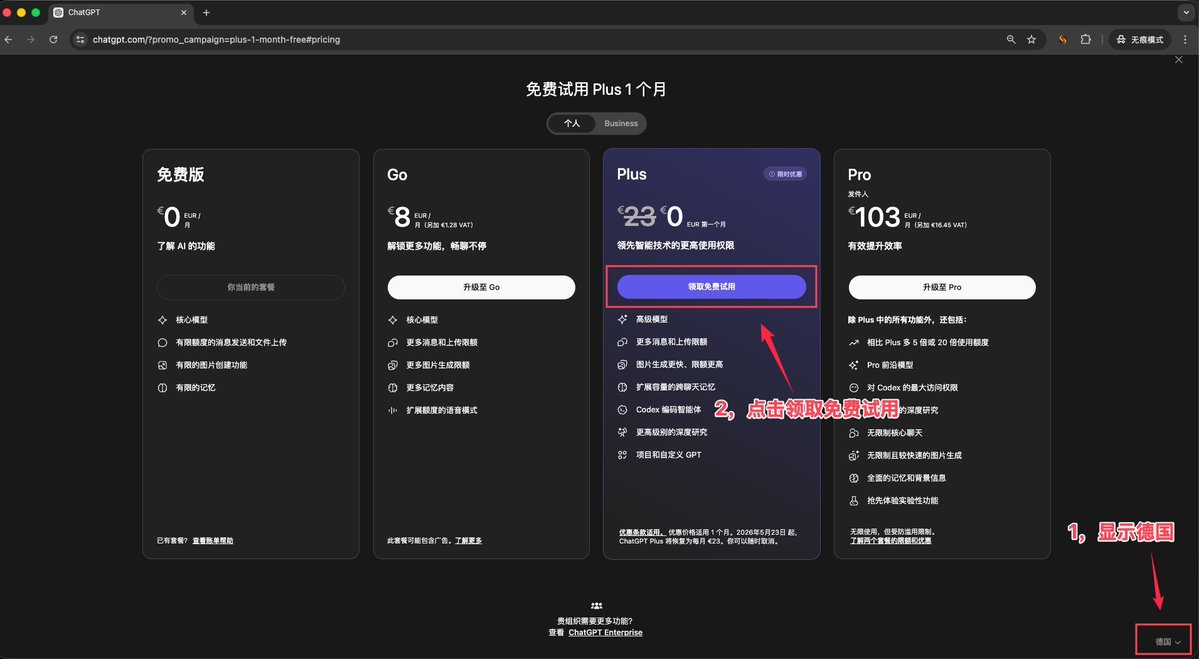
Task: Expand the tab search chevron at top right
Action: coord(1184,12)
